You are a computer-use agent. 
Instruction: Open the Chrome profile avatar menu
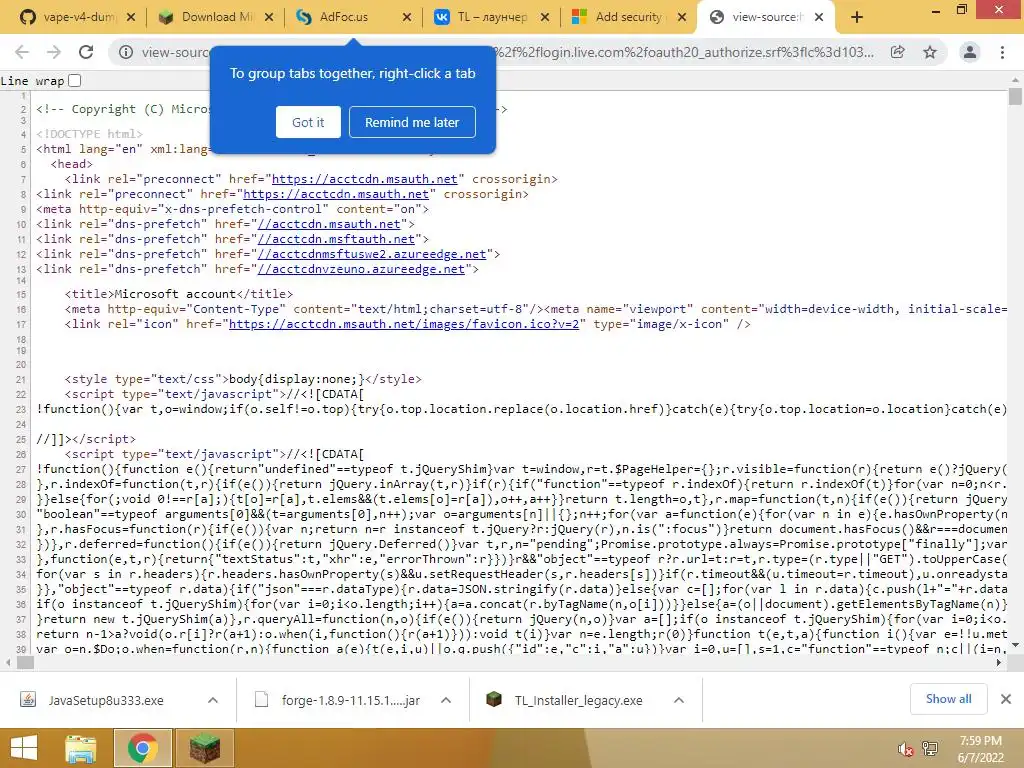point(970,52)
